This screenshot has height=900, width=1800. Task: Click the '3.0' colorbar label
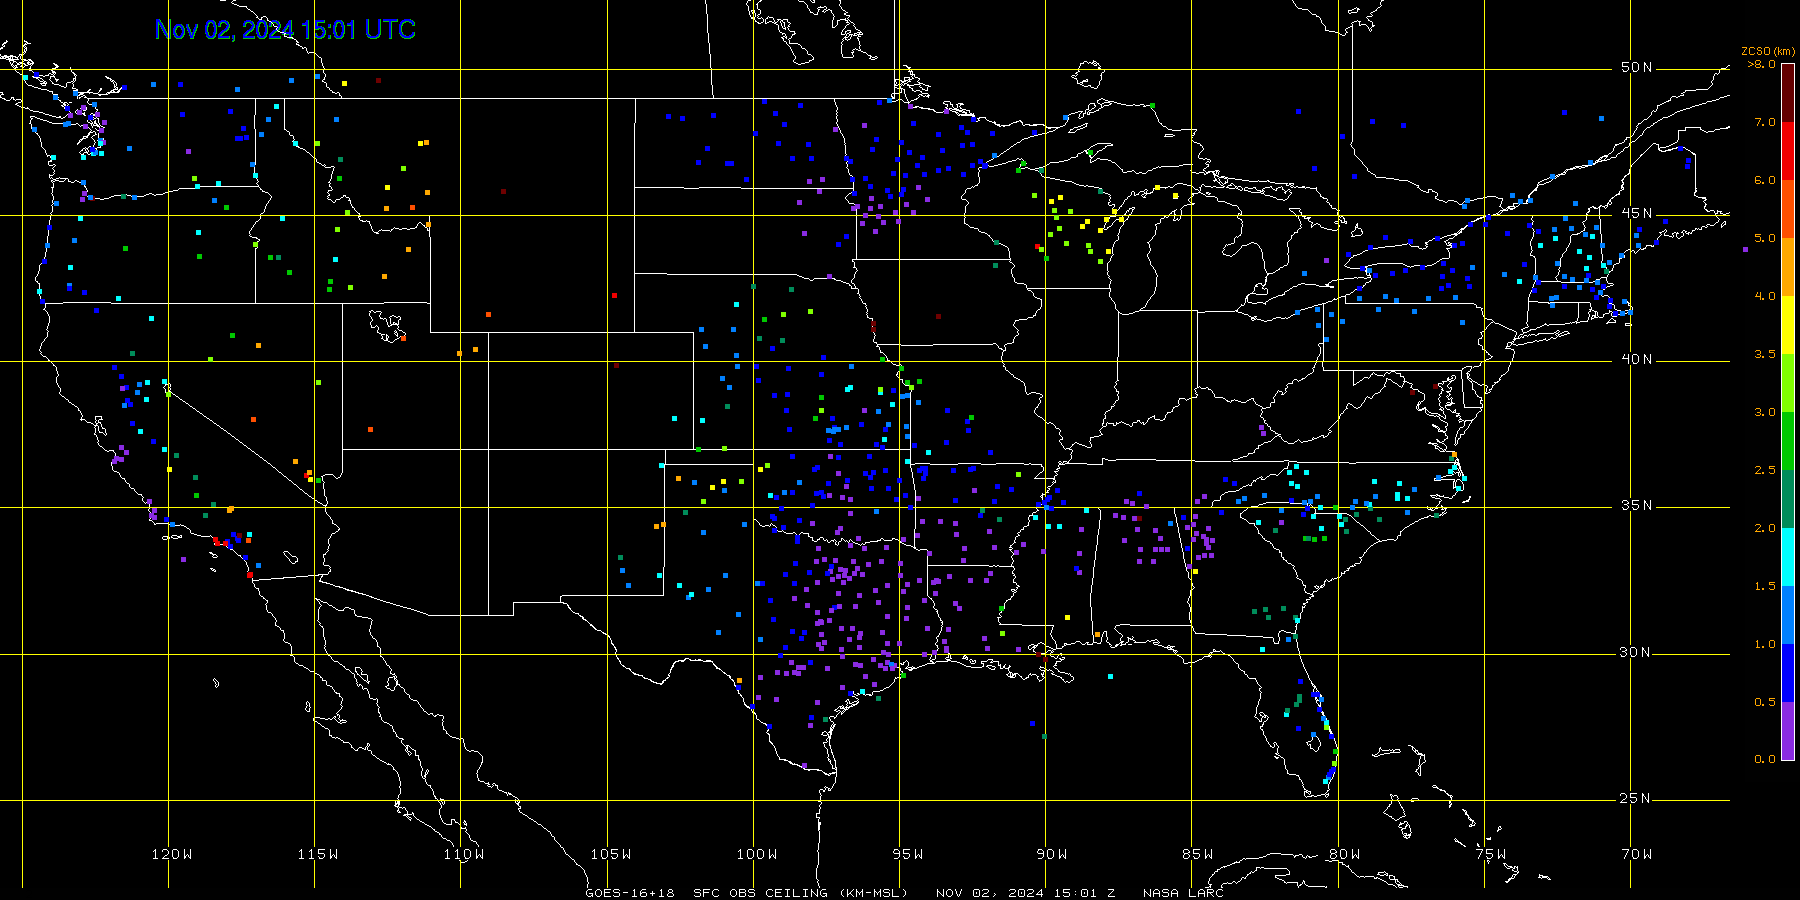click(x=1765, y=412)
